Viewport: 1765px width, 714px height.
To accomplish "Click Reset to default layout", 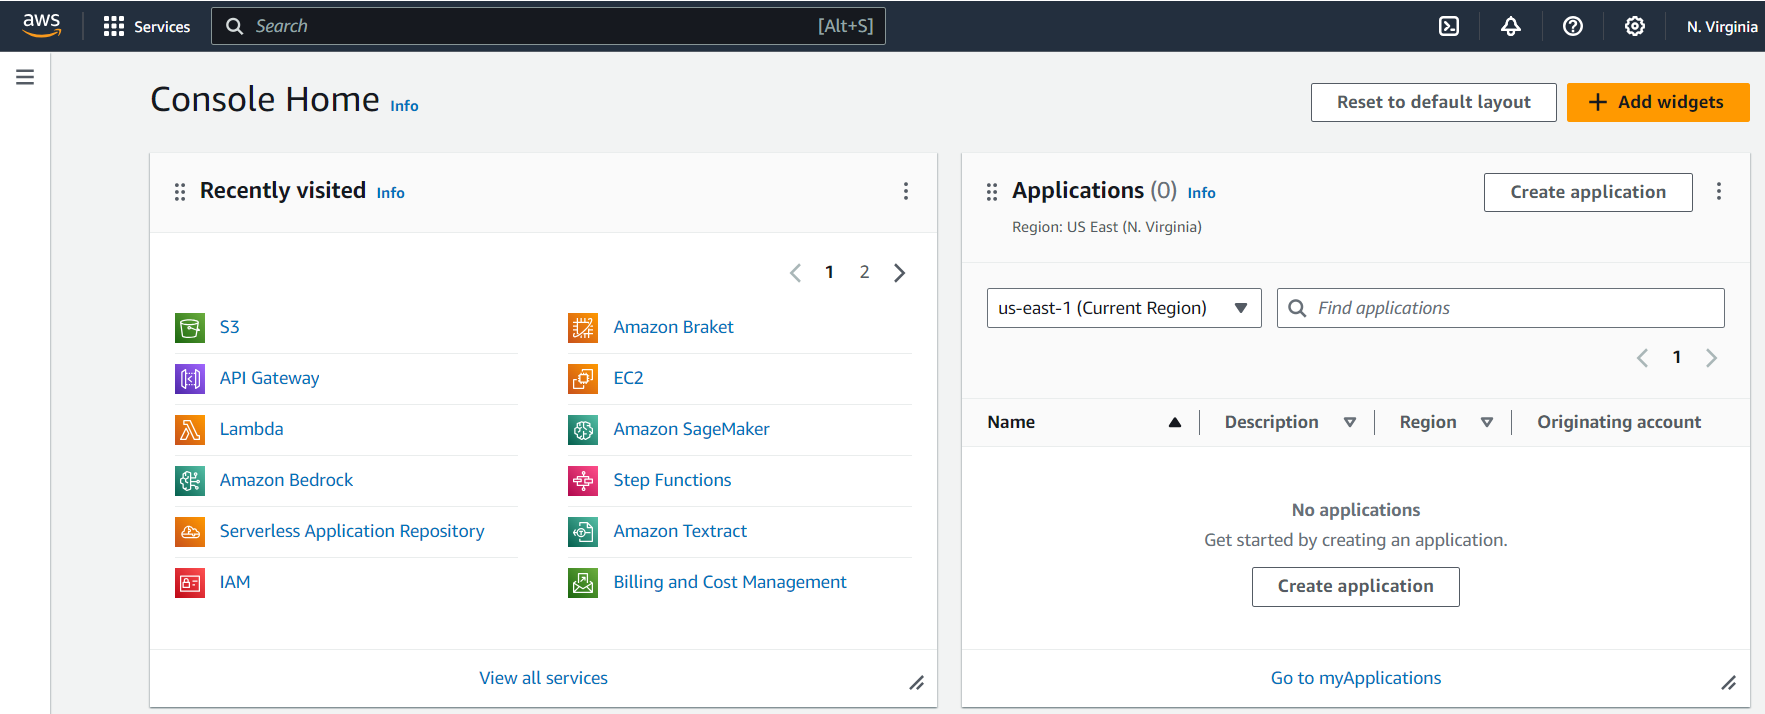I will coord(1433,102).
